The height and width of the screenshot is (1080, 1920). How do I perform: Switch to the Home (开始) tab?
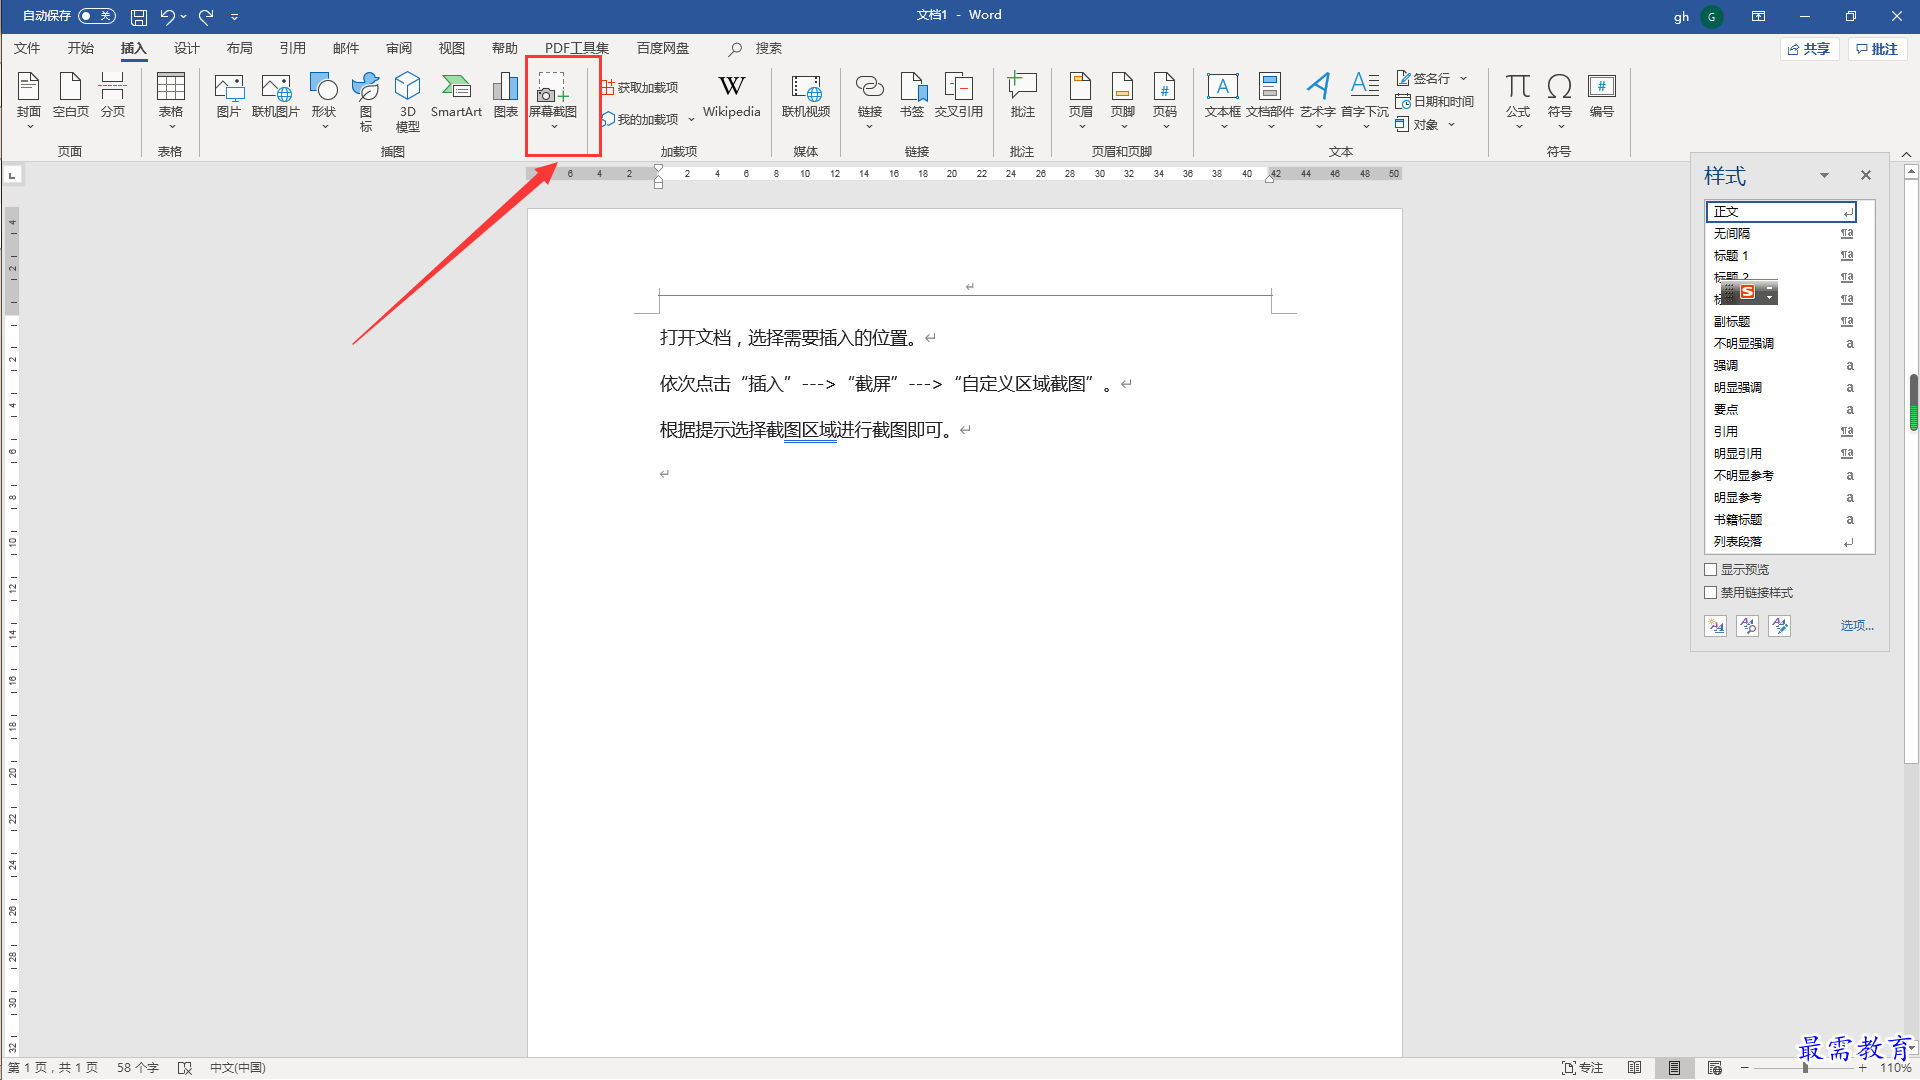click(80, 48)
